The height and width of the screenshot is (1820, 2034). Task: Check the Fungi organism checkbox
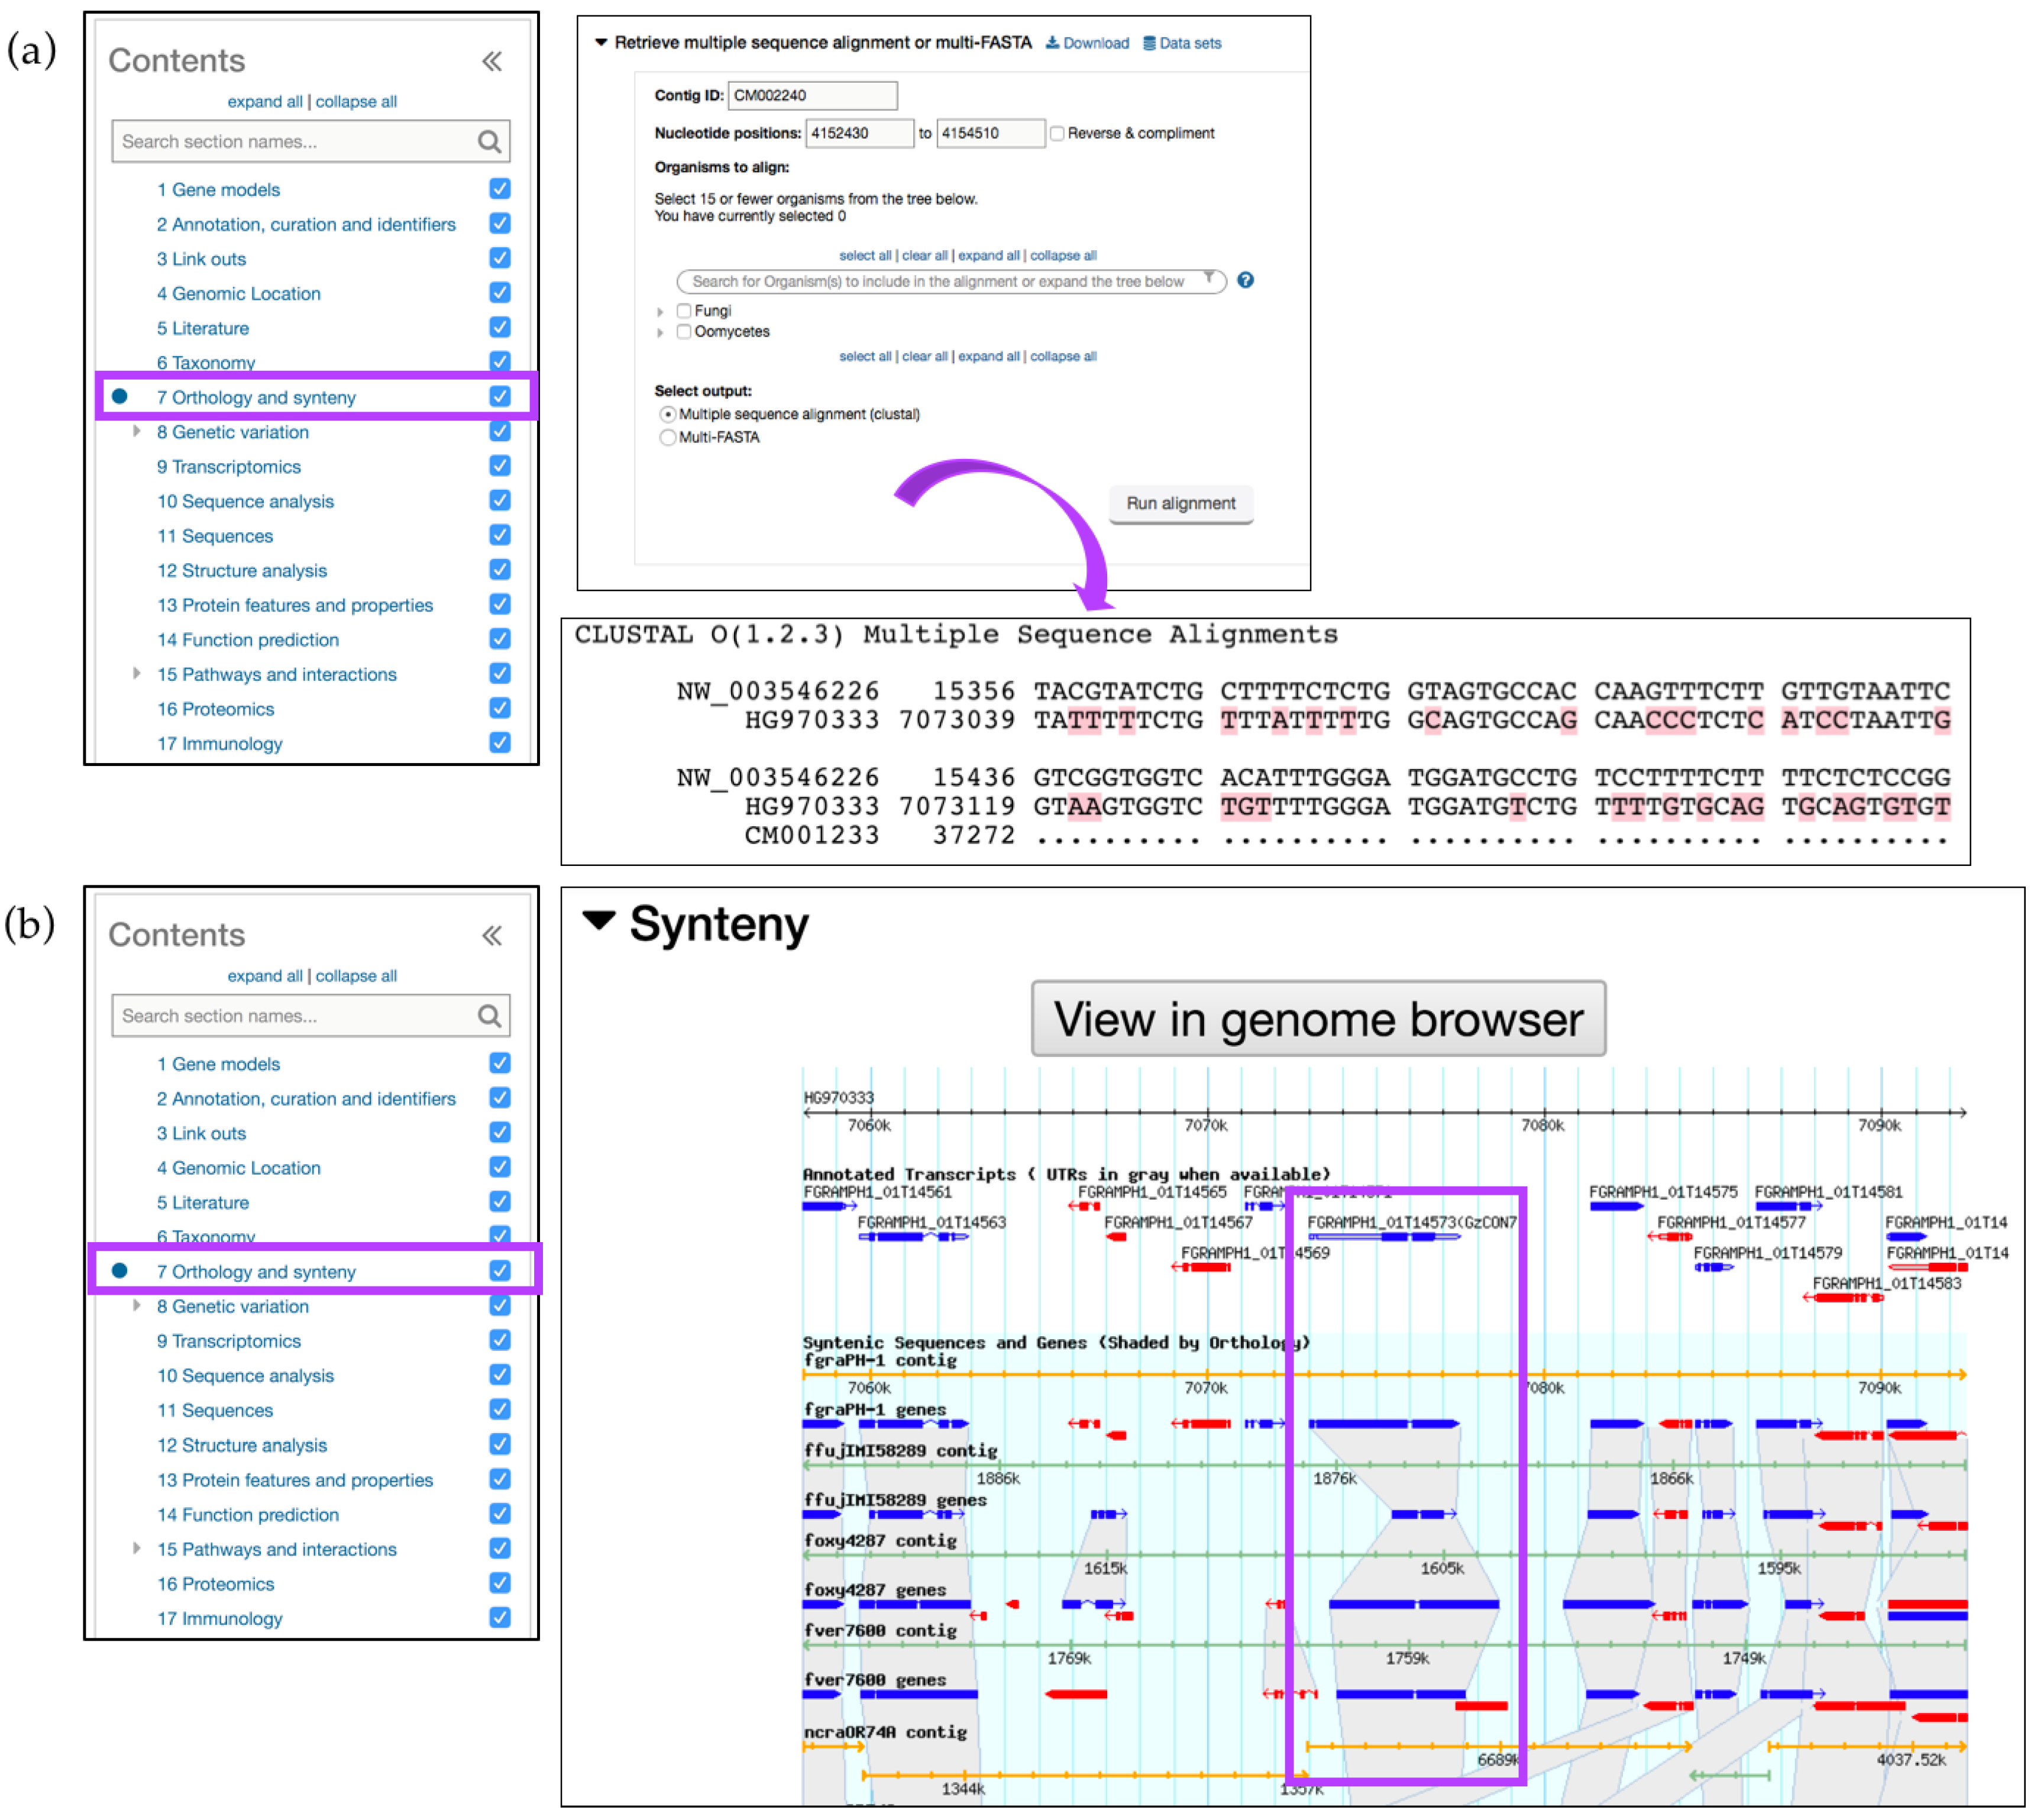click(684, 311)
